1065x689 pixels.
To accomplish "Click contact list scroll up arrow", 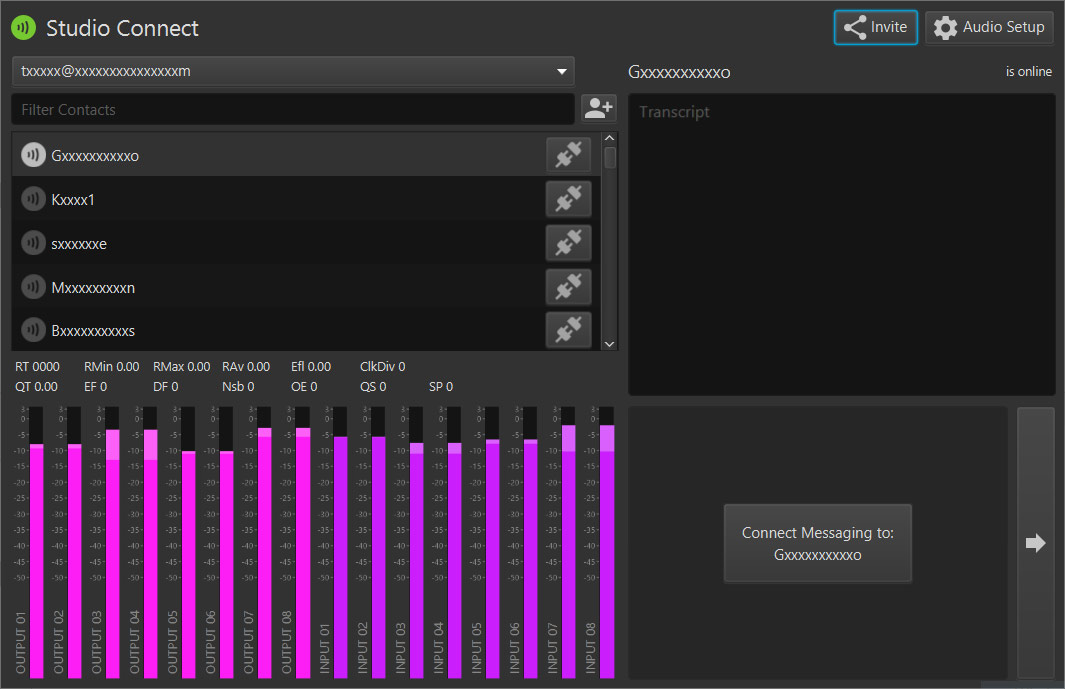I will 609,138.
